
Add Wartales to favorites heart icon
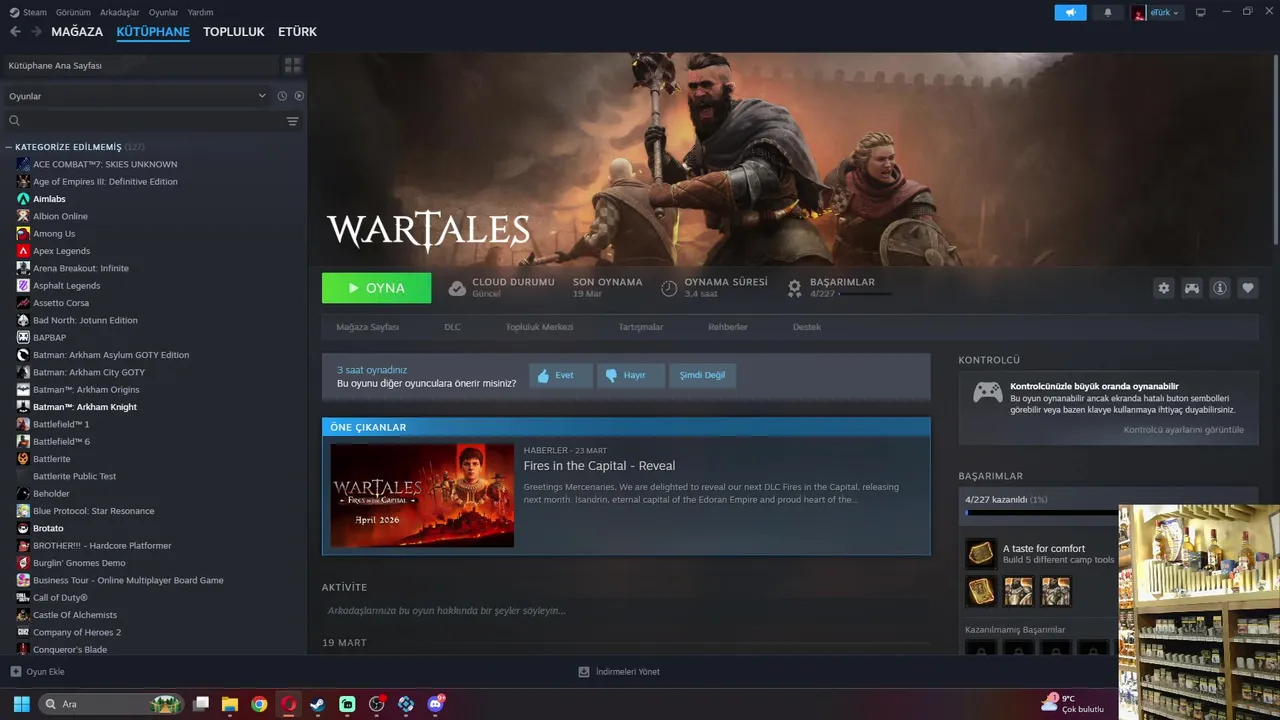coord(1248,288)
